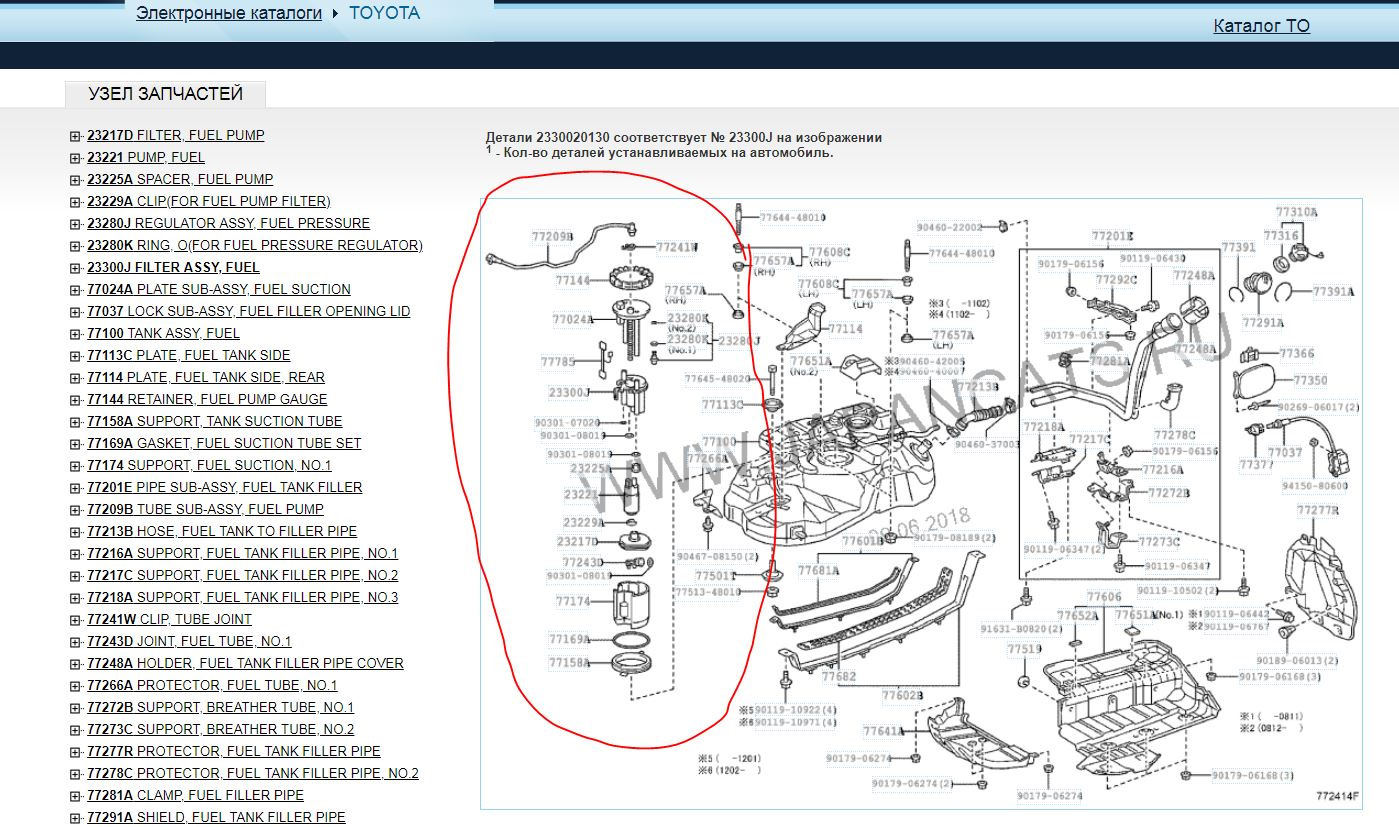Select part label 77391 in the diagram
The height and width of the screenshot is (827, 1399).
click(x=1238, y=248)
